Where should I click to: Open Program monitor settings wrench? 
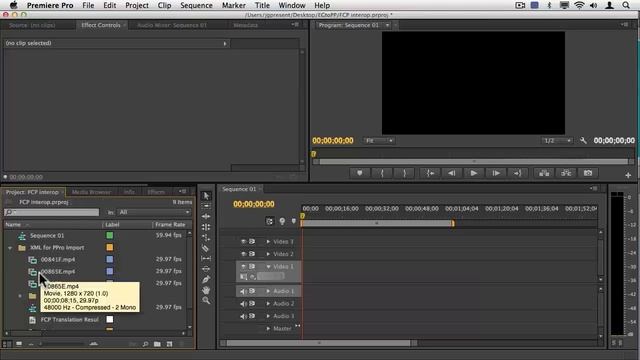pos(583,140)
